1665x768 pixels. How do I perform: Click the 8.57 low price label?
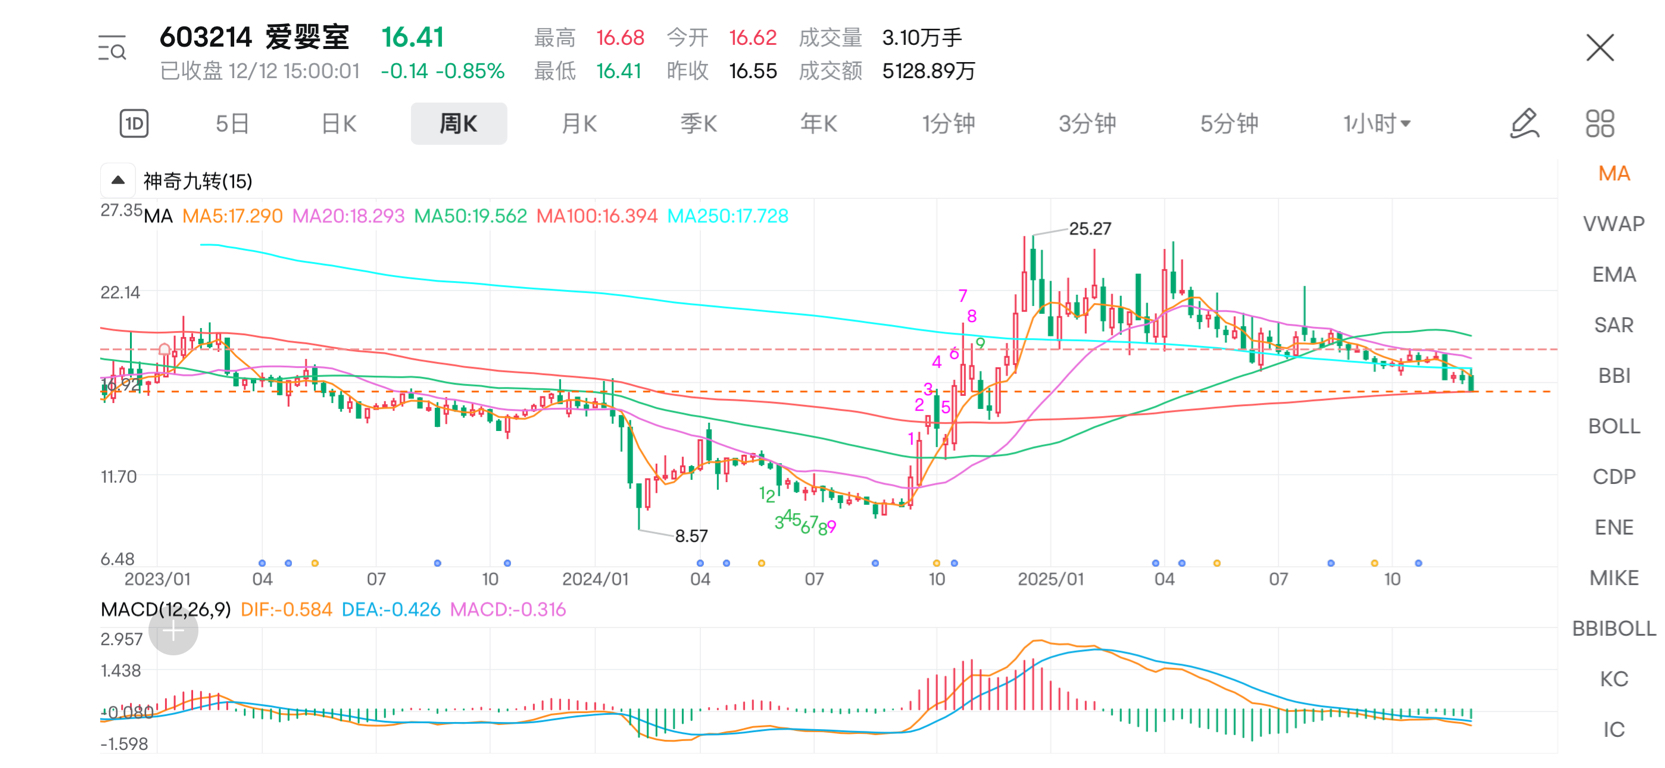click(x=691, y=536)
